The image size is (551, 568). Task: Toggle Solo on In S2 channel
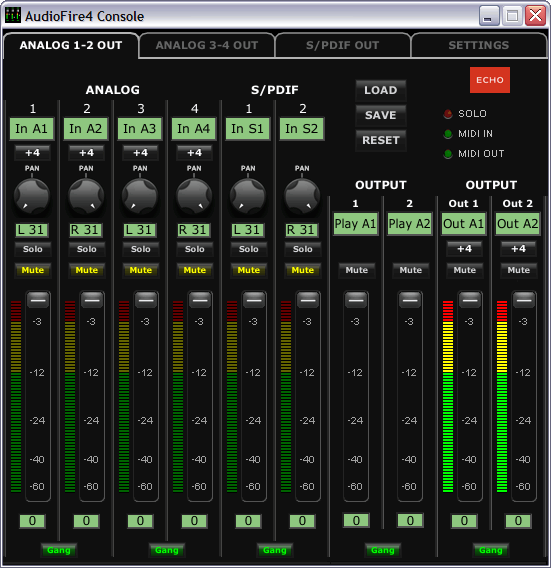coord(302,249)
